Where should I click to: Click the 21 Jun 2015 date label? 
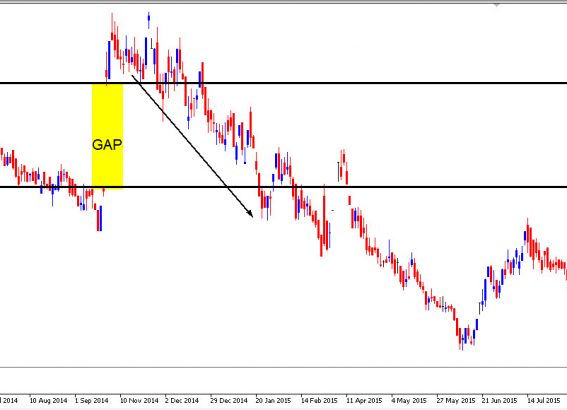point(499,401)
